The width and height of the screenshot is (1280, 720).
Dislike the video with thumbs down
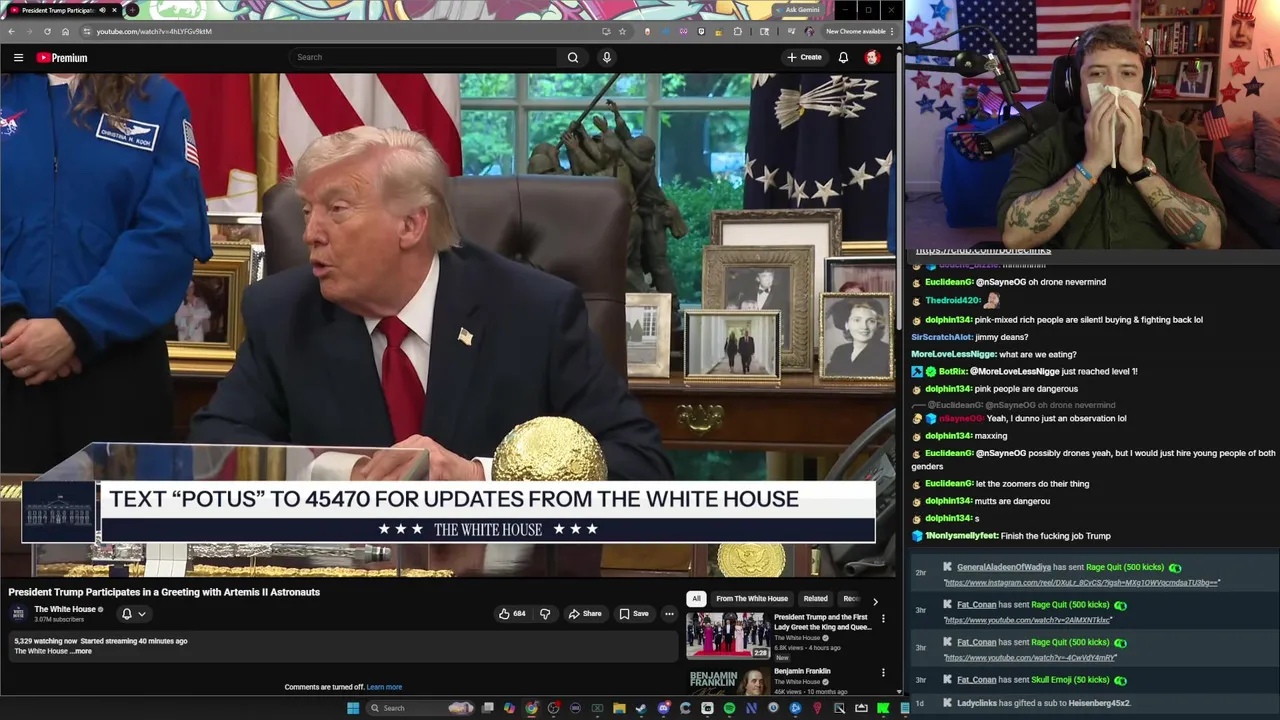(x=545, y=614)
